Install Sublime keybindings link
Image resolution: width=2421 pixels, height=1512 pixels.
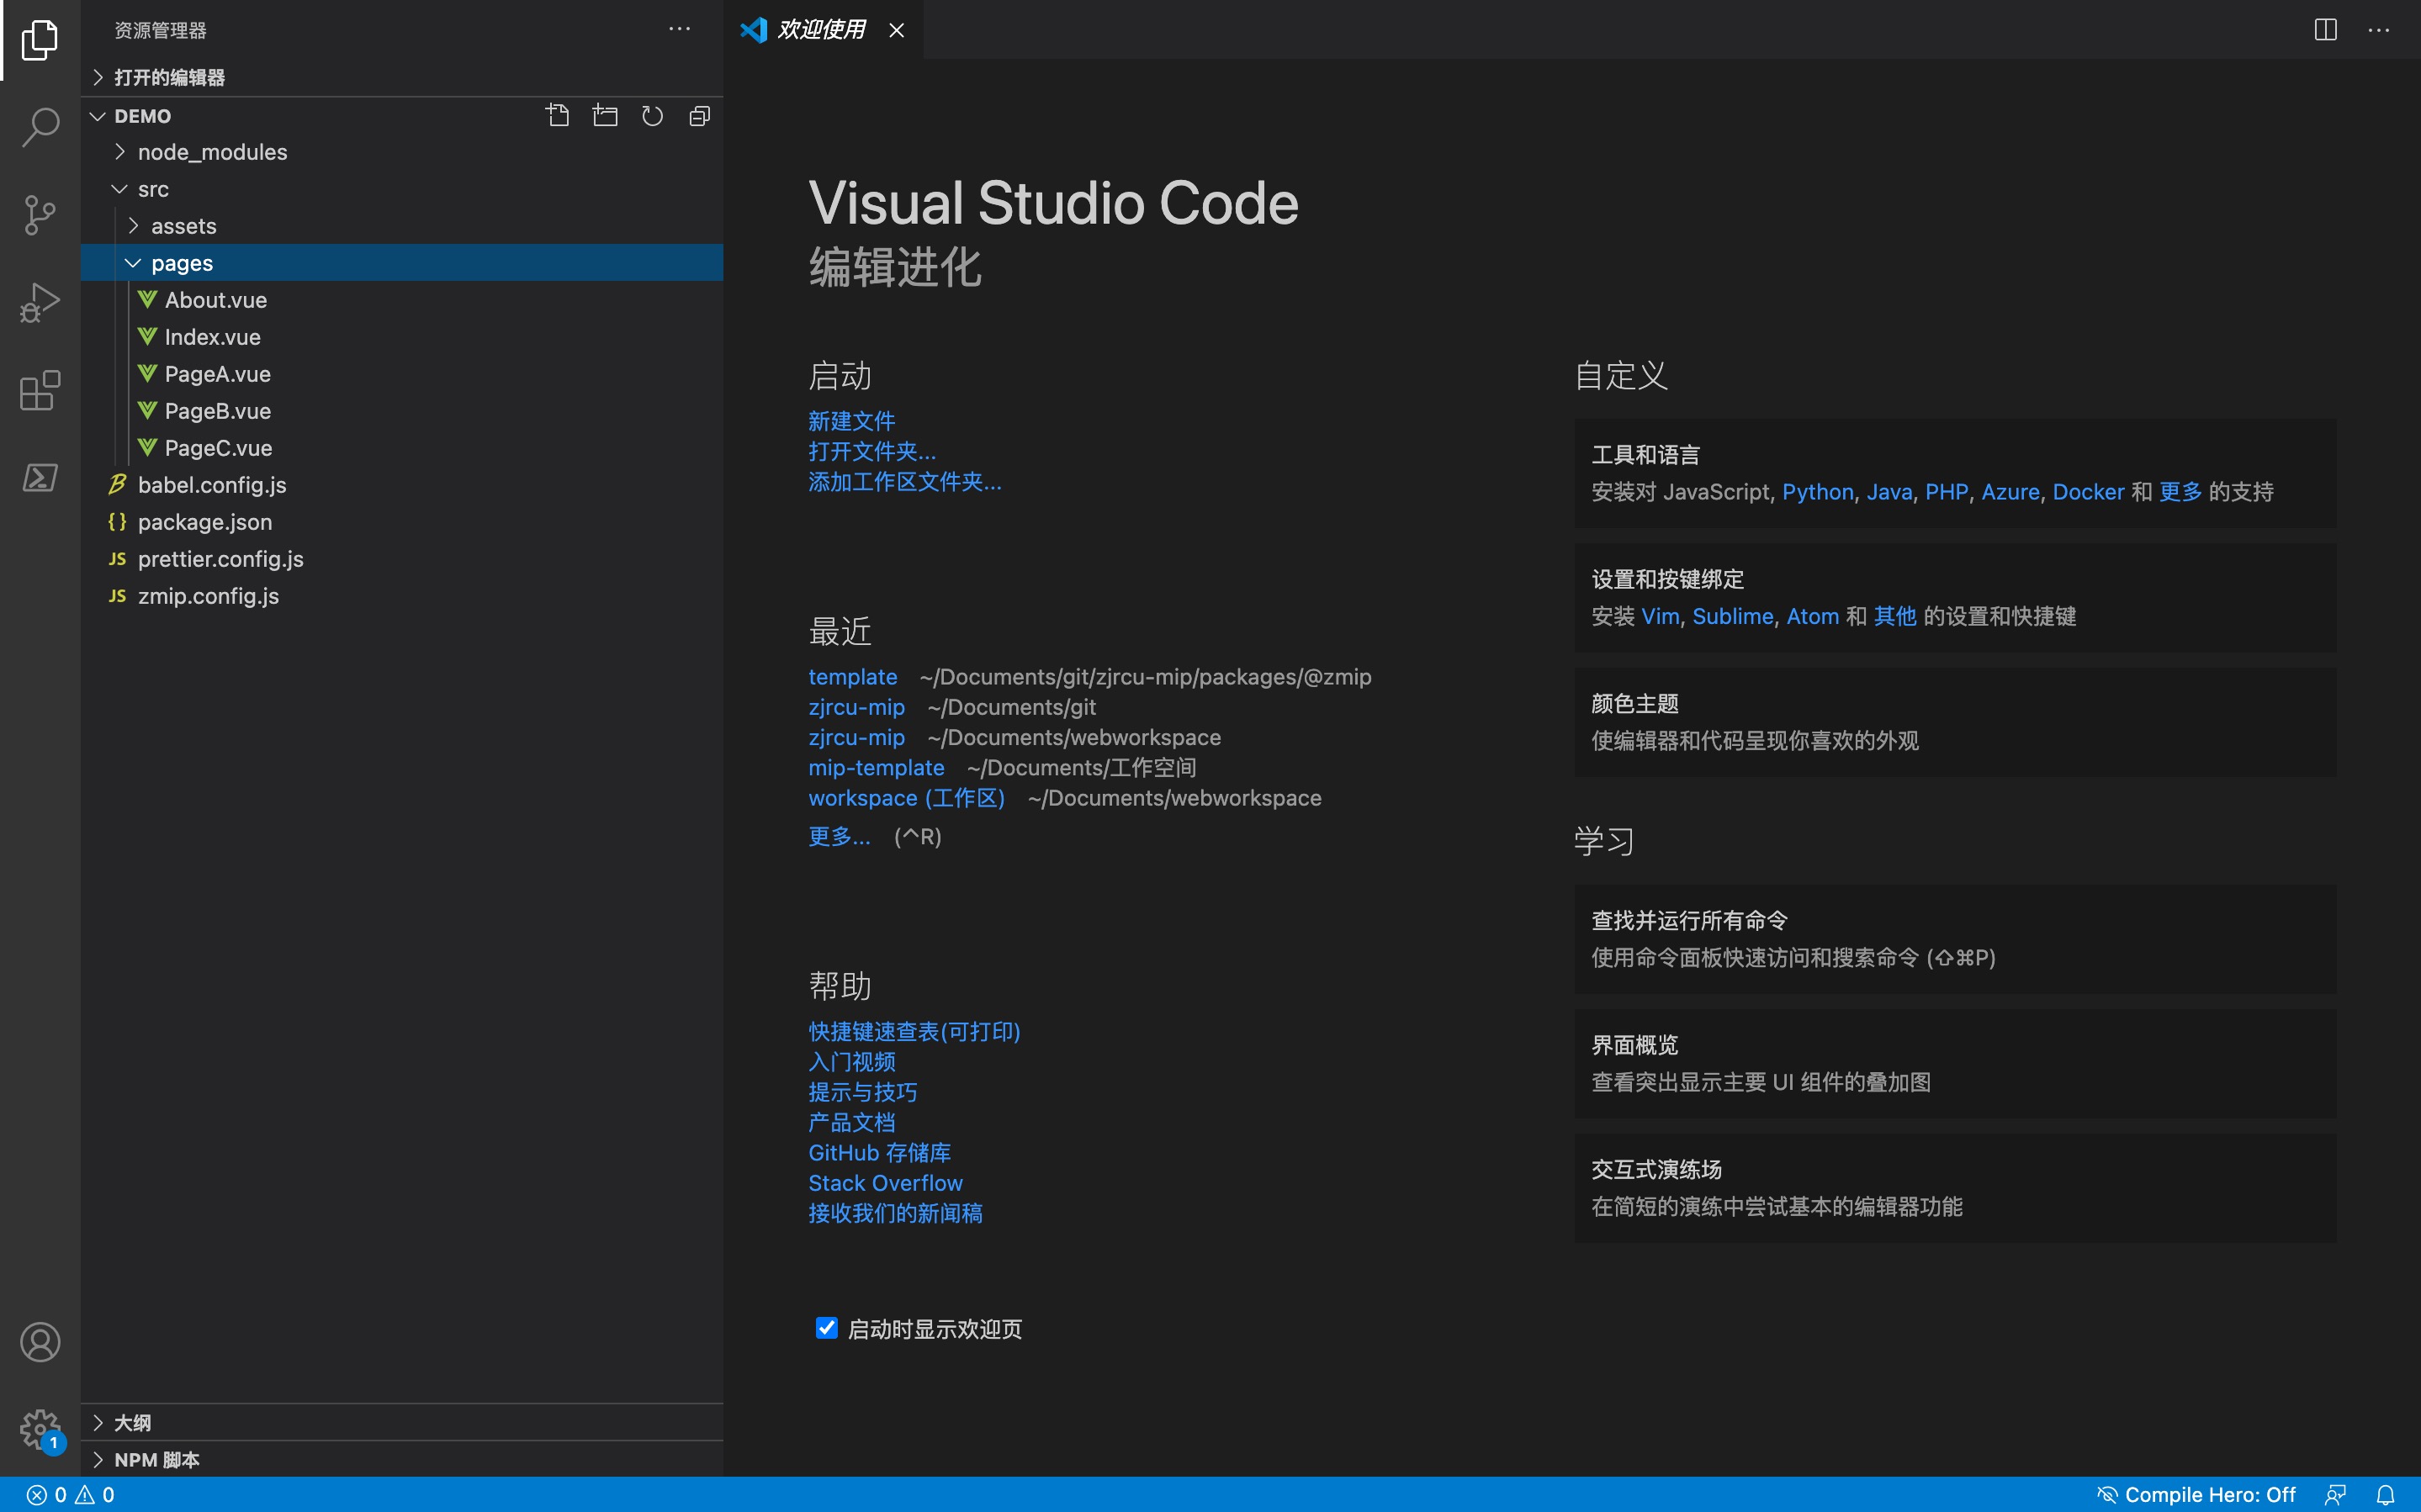click(x=1732, y=616)
